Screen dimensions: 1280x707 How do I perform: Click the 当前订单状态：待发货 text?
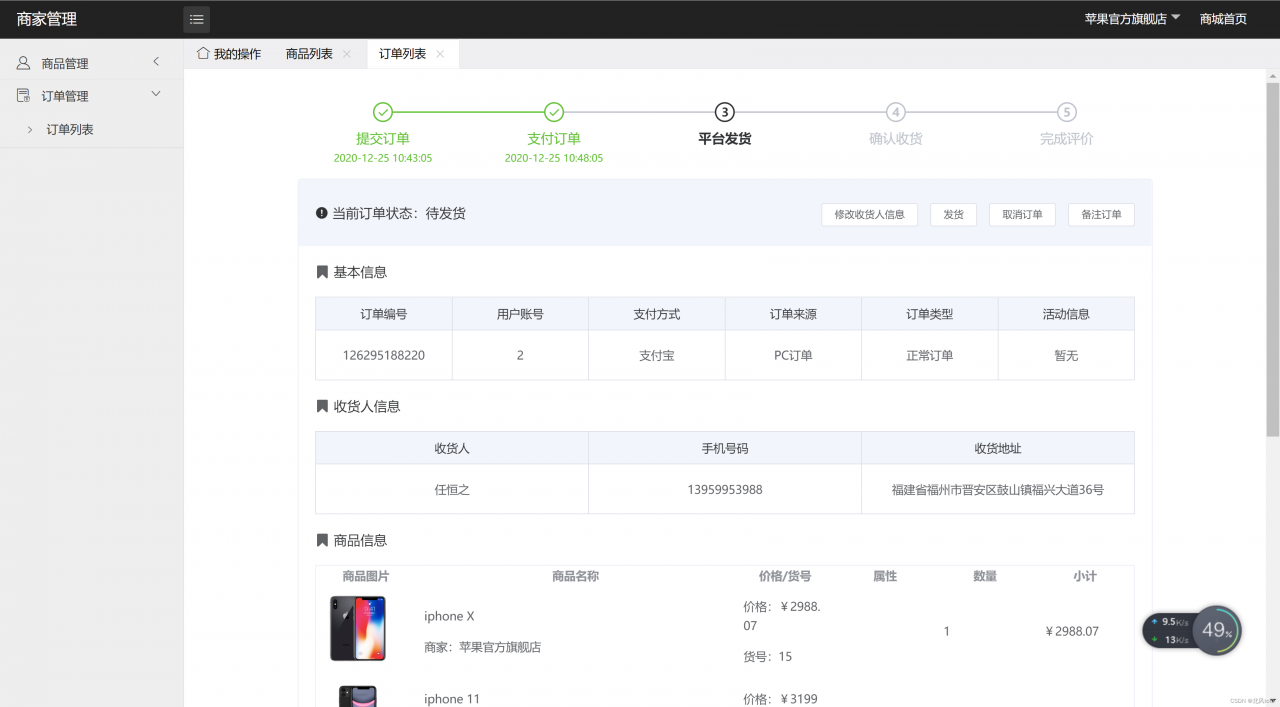click(x=399, y=213)
